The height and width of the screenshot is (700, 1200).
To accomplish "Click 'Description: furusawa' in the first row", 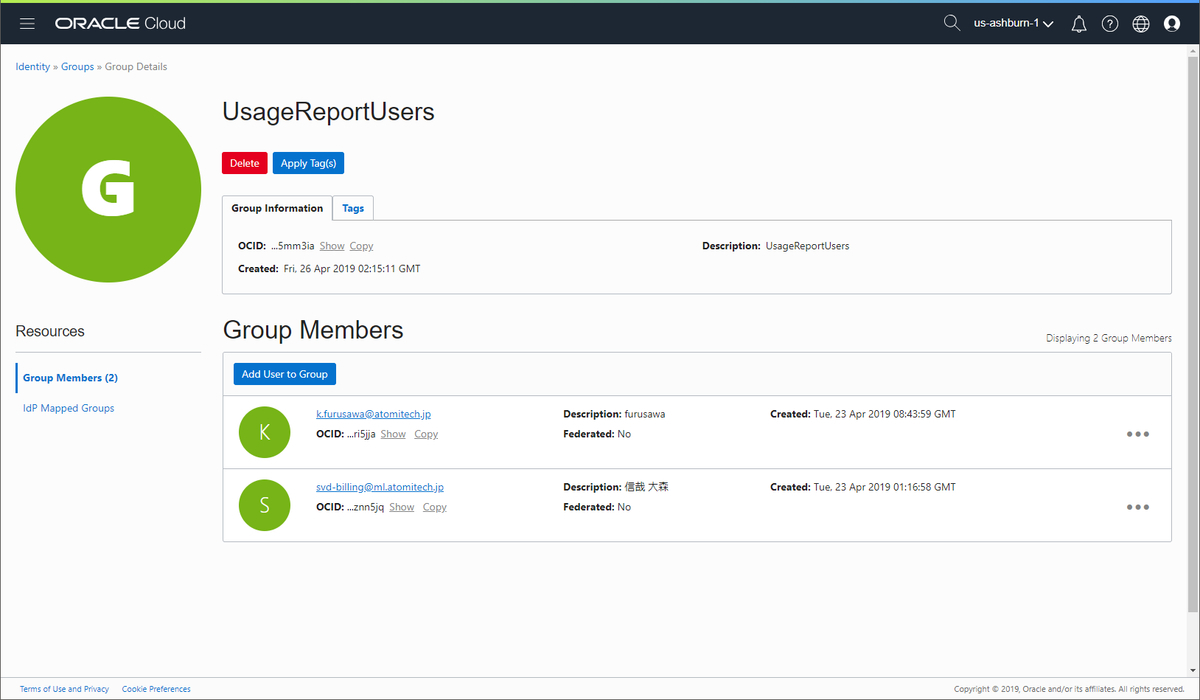I will coord(614,413).
